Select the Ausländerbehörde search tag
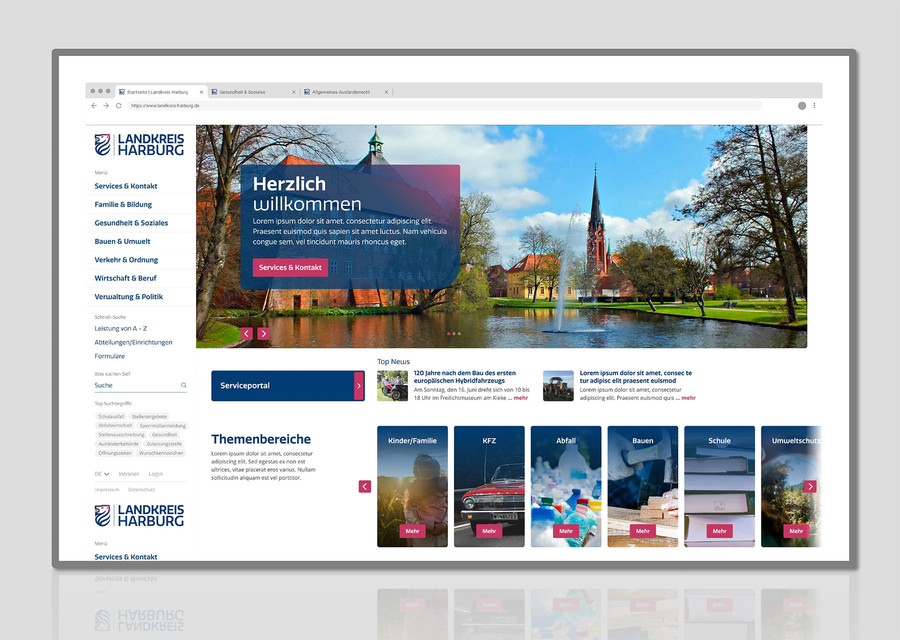The width and height of the screenshot is (900, 640). [x=118, y=444]
